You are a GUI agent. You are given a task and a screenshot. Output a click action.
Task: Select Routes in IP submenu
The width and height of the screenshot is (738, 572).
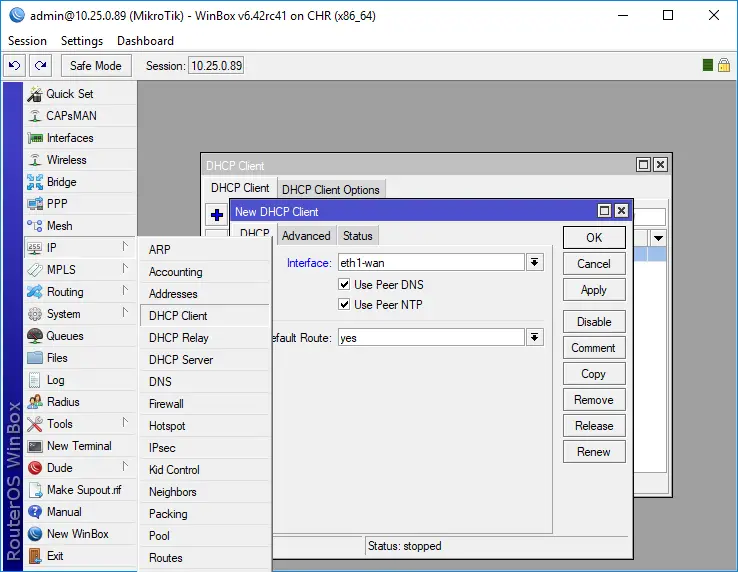point(205,558)
